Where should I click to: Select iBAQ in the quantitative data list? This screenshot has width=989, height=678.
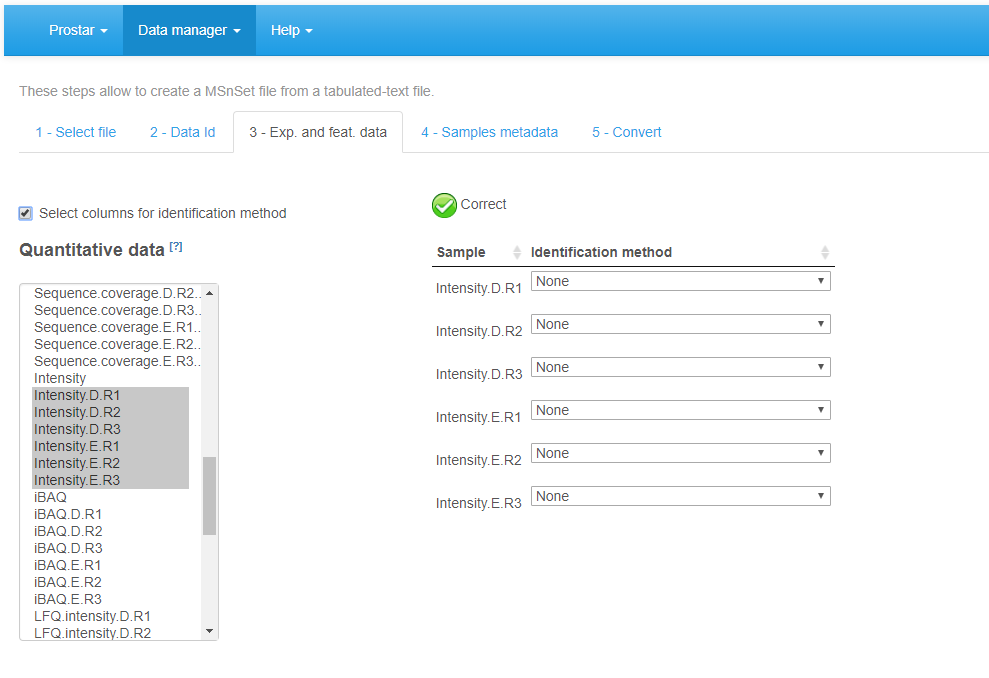[50, 496]
